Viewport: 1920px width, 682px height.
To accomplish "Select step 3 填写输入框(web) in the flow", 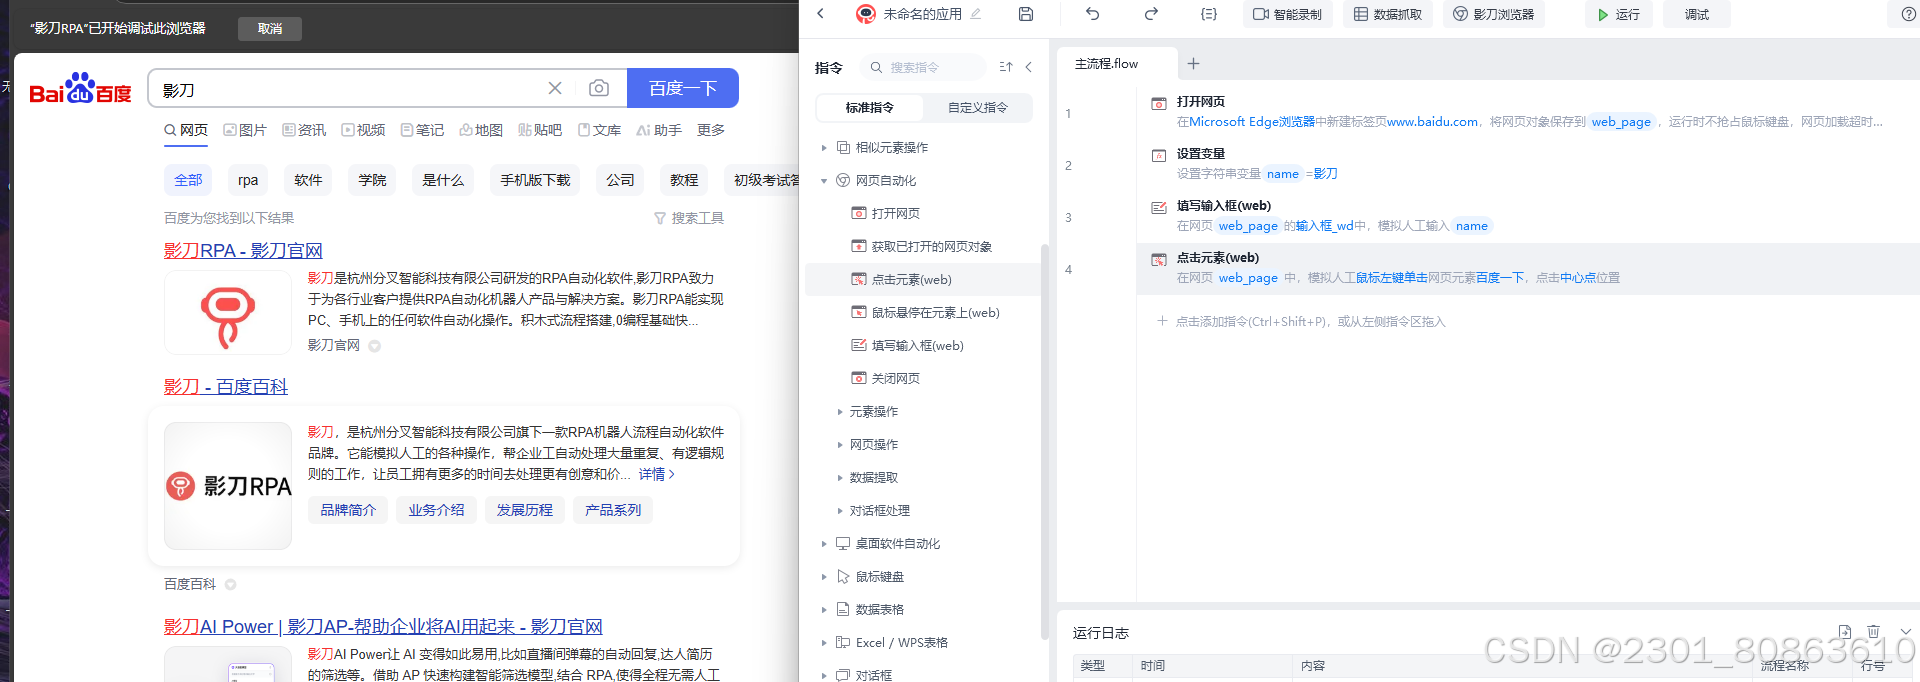I will (x=1527, y=217).
